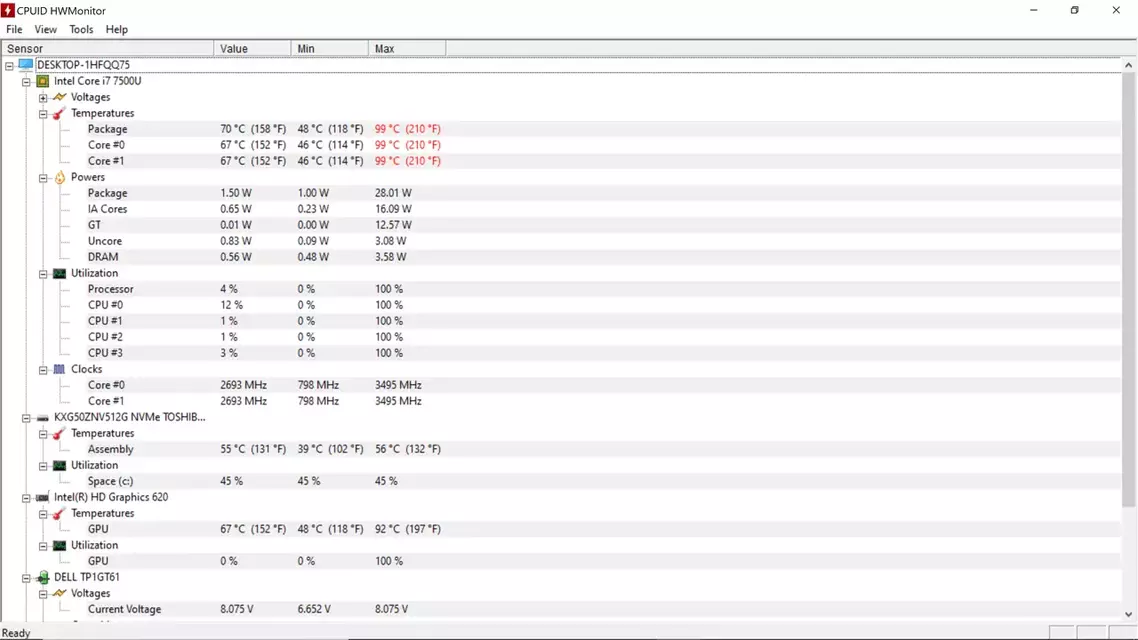The image size is (1138, 640).
Task: Click the Package power row label
Action: point(107,193)
